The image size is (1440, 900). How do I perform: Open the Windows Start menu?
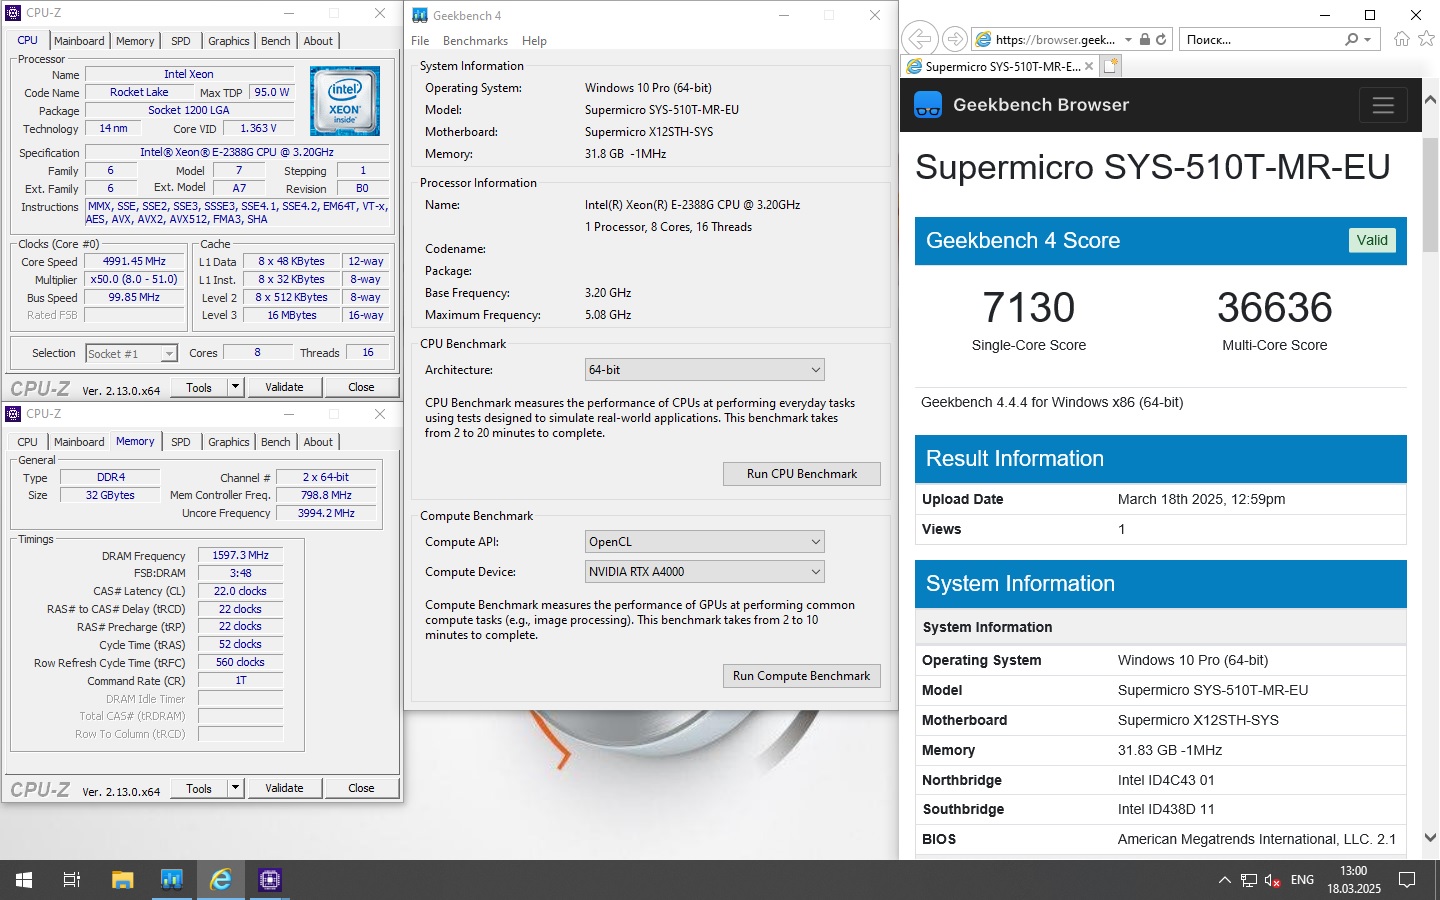(x=24, y=880)
